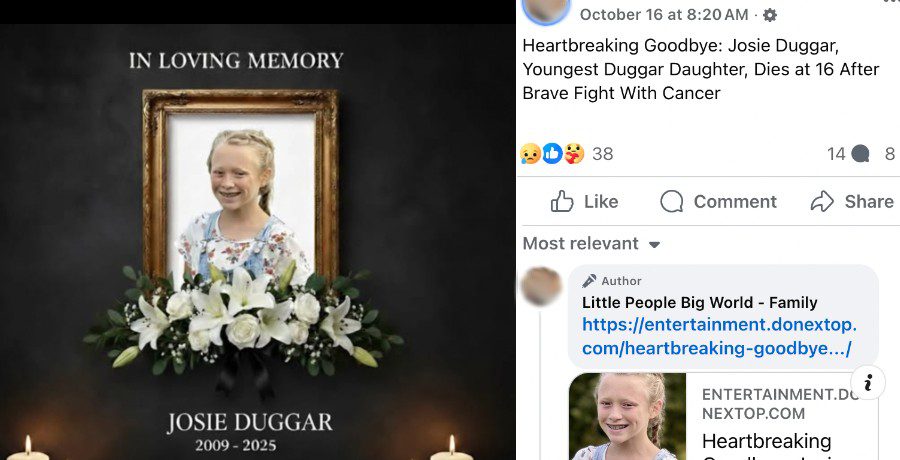Click the info icon on link preview
Viewport: 900px width, 460px height.
click(868, 382)
